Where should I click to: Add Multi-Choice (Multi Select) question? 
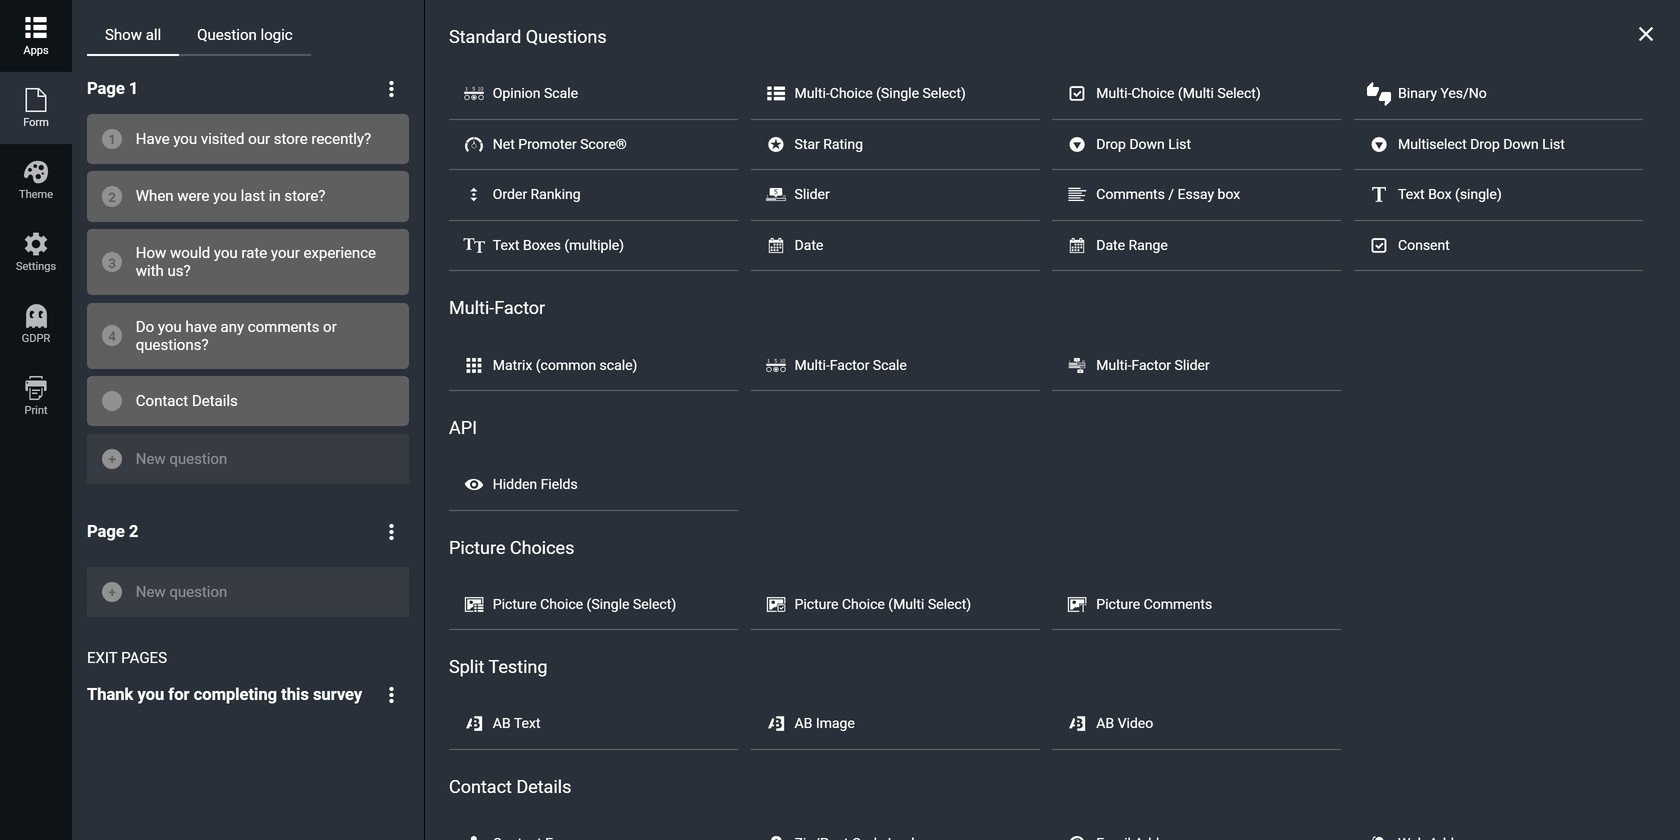click(x=1177, y=93)
